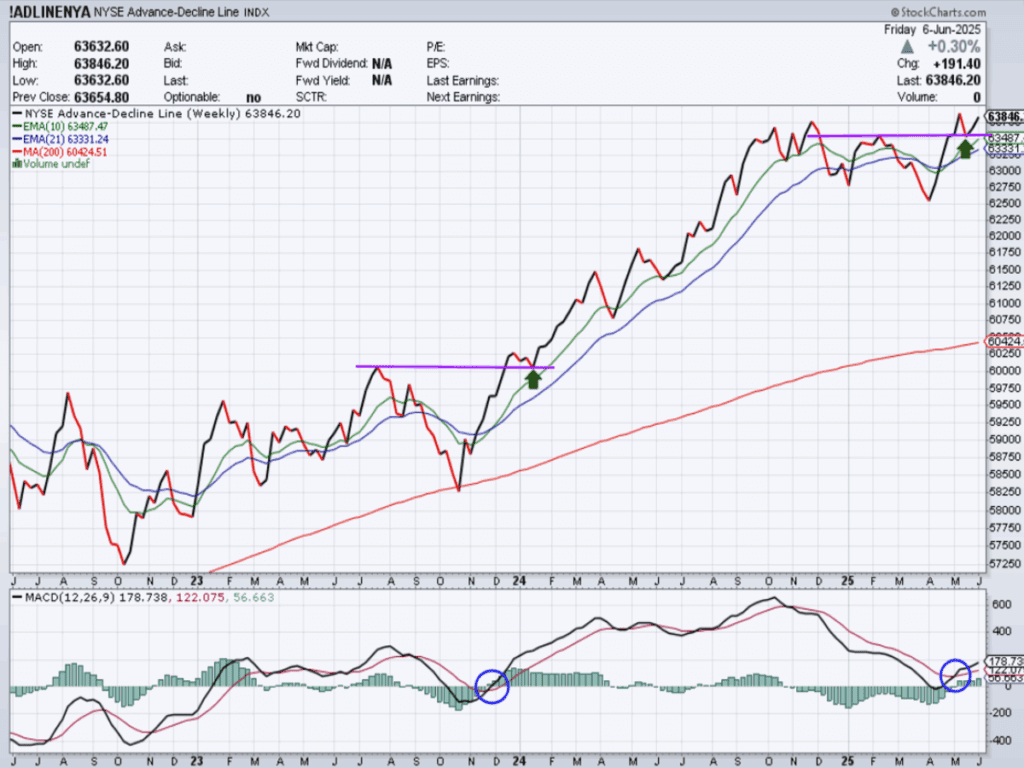Screen dimensions: 1024x768
Task: Click the green up arrow near the 2024 breakout
Action: point(533,378)
